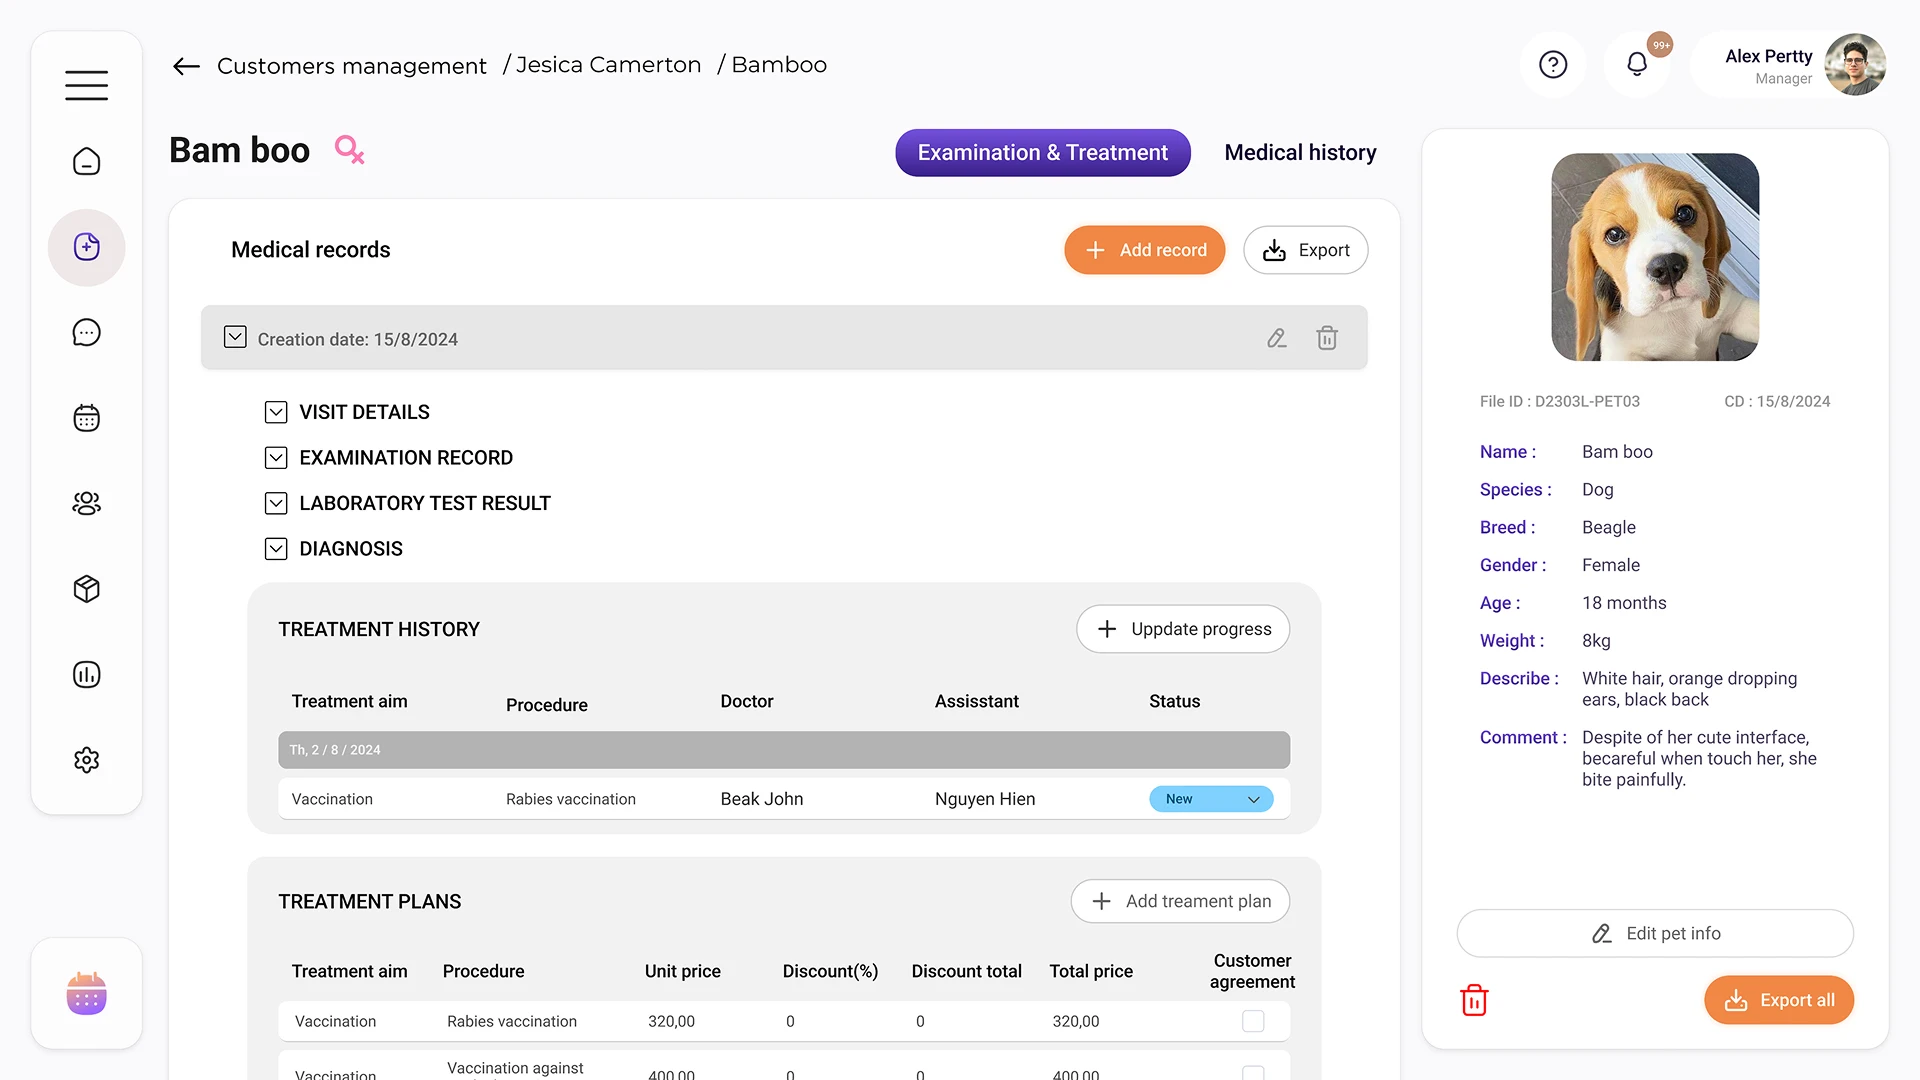Open the settings gear icon
The height and width of the screenshot is (1080, 1920).
(86, 760)
